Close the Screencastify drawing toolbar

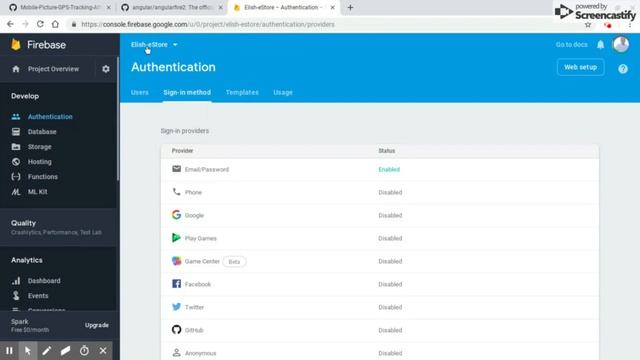(103, 351)
